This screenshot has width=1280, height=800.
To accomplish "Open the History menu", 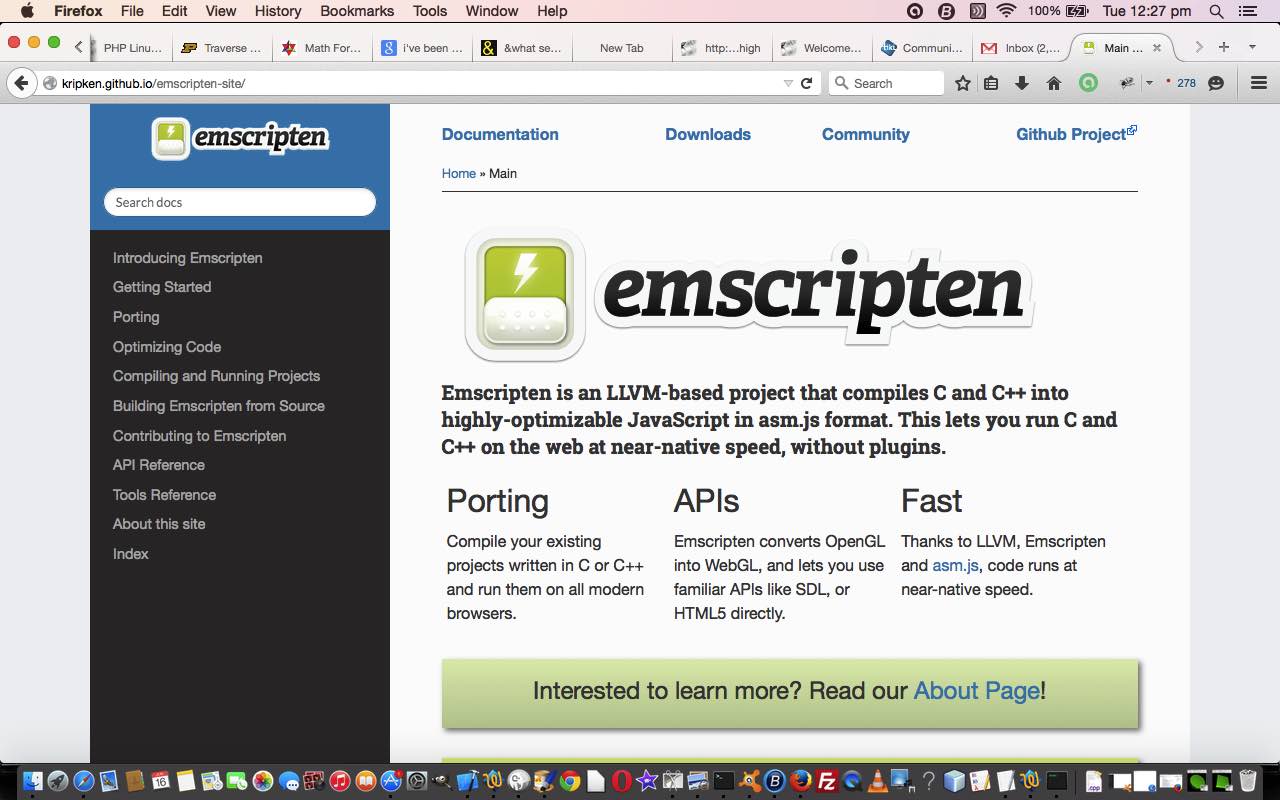I will (x=278, y=11).
